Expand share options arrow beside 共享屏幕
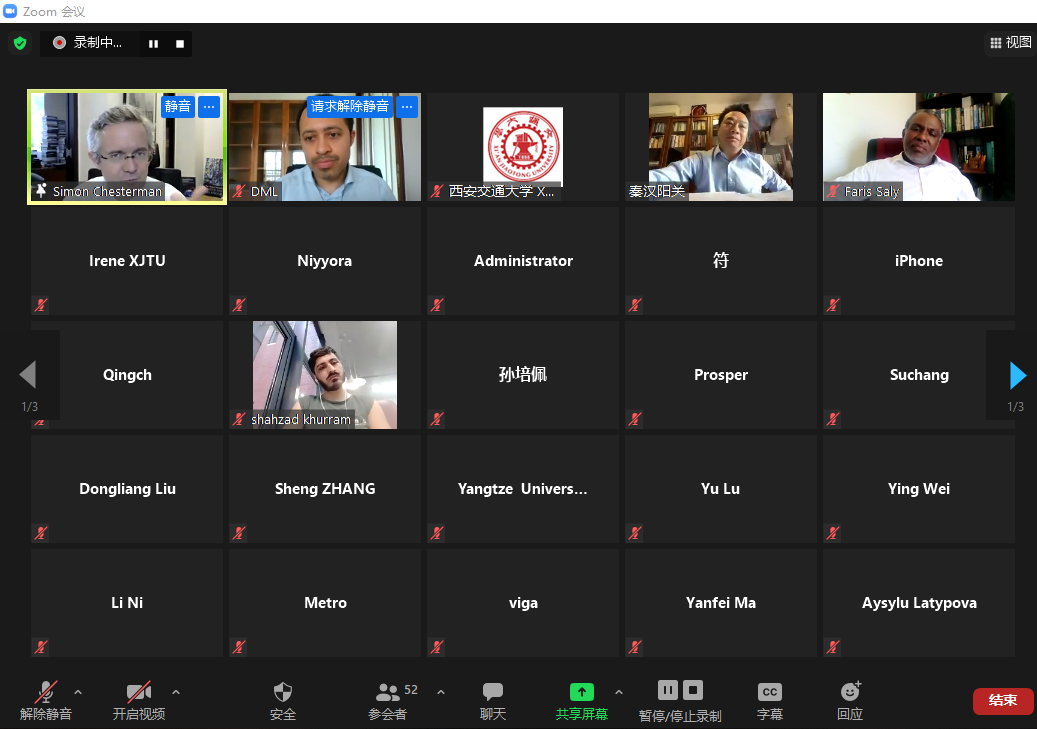Screen dimensions: 1037x729 [618, 692]
